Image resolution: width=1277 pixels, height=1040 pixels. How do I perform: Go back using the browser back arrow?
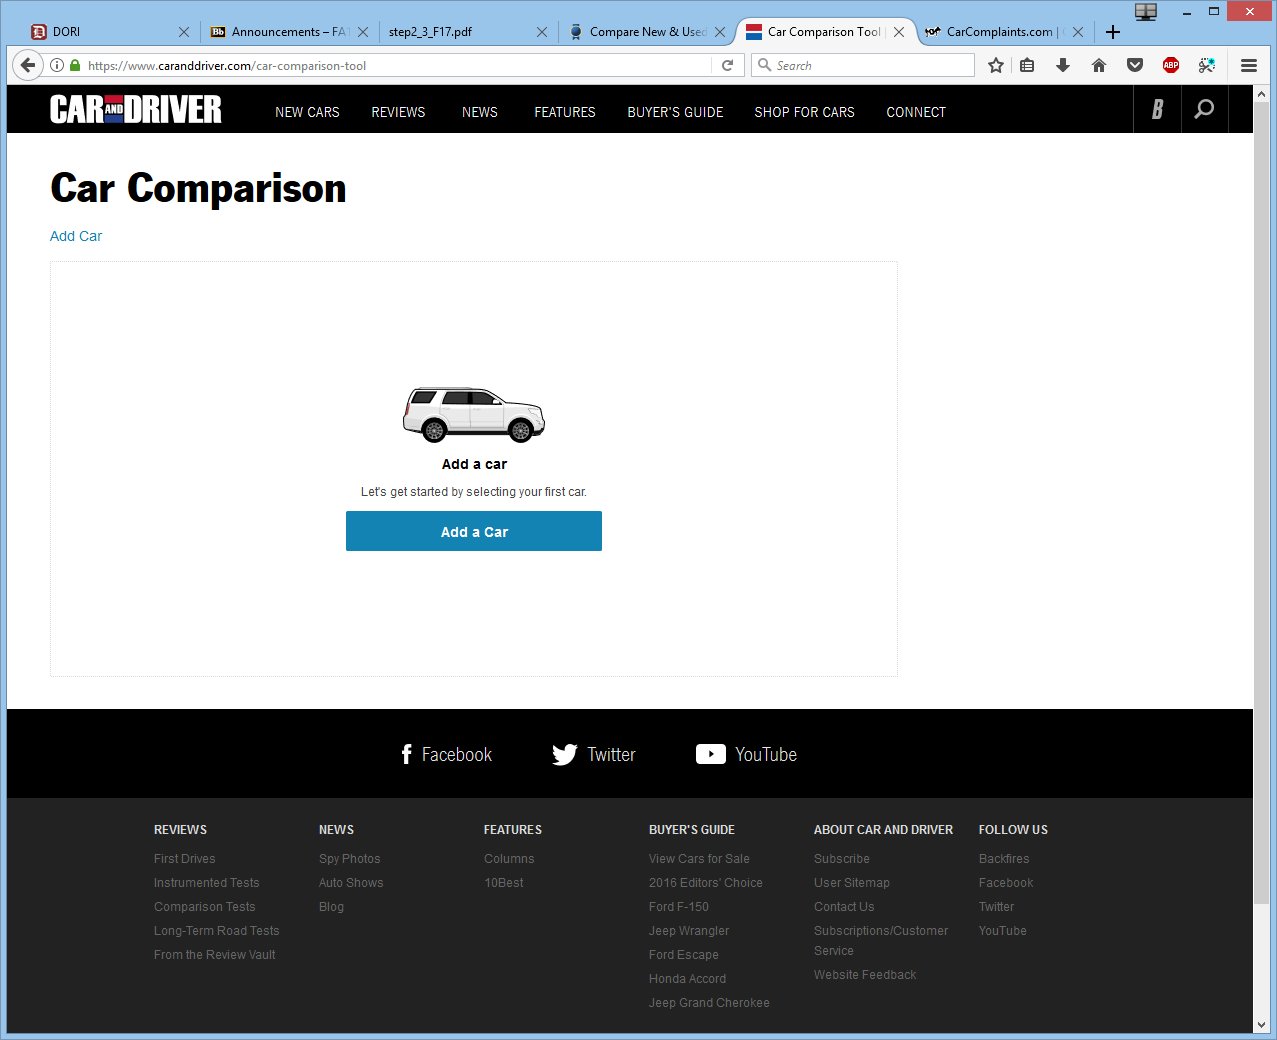[28, 65]
